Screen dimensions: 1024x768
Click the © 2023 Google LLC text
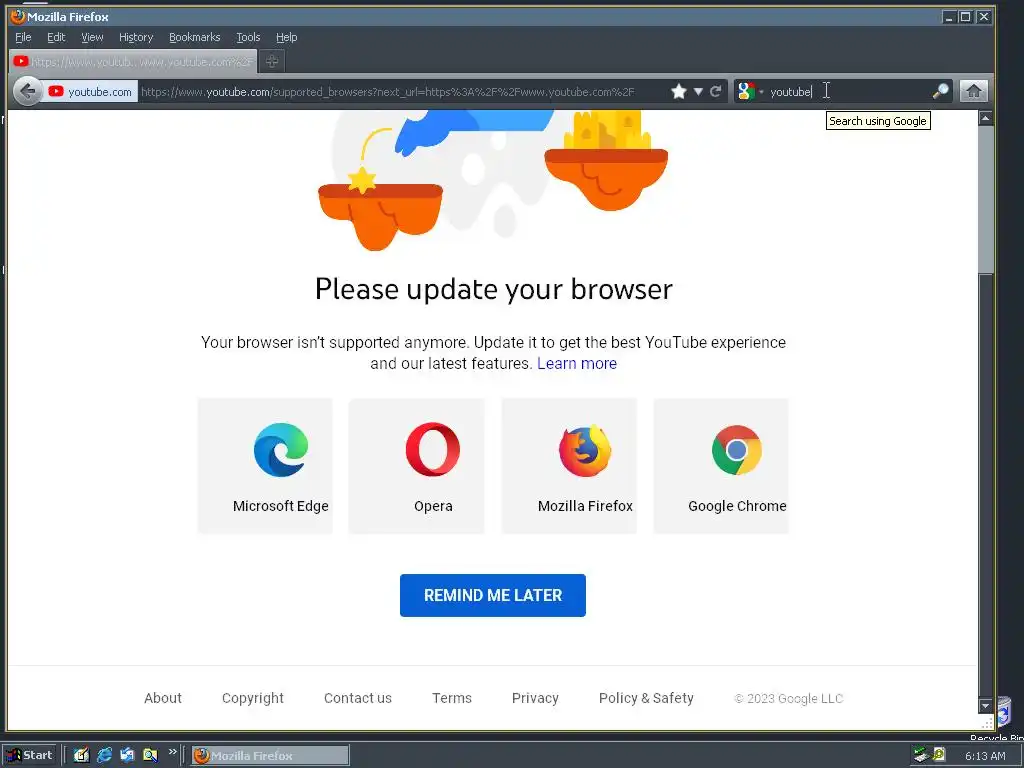(789, 699)
